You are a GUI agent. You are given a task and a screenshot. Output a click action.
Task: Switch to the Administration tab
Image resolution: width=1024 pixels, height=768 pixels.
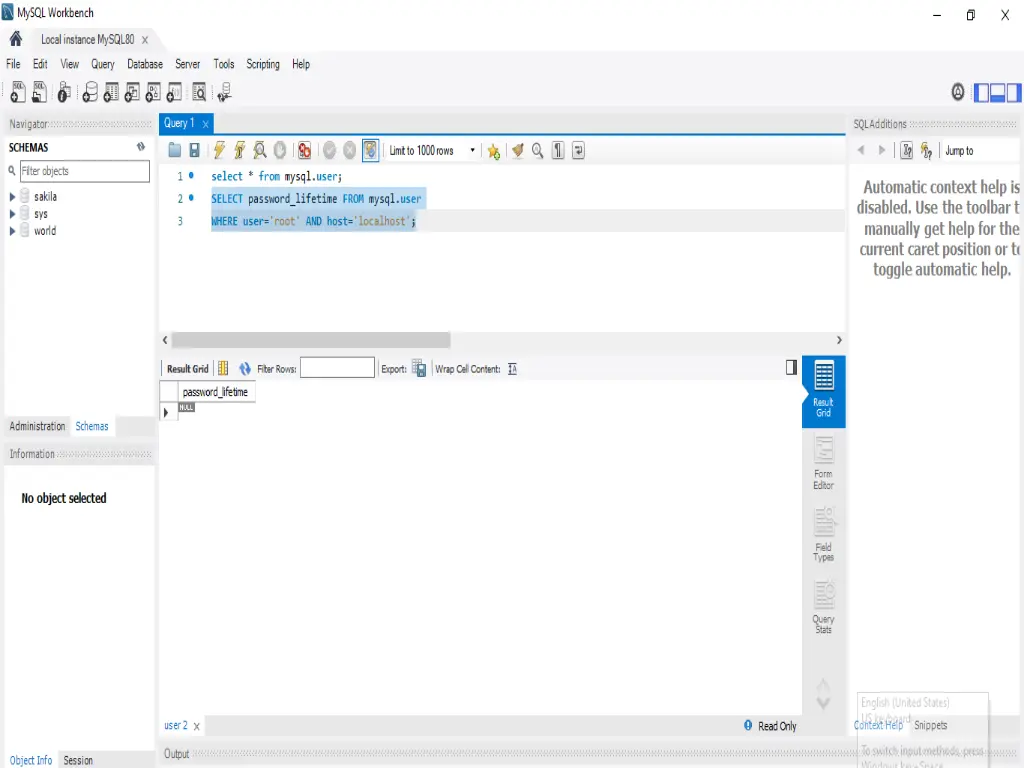click(x=37, y=426)
